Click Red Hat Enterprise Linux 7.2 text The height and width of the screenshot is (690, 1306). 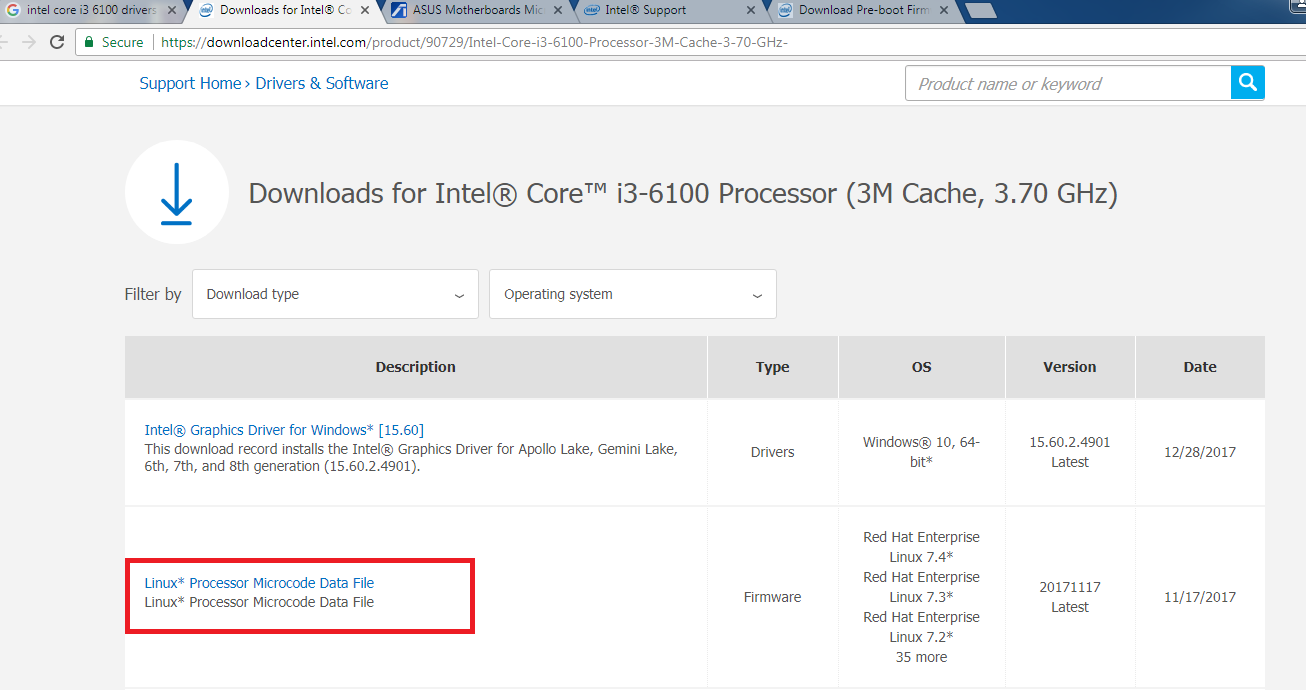point(922,627)
